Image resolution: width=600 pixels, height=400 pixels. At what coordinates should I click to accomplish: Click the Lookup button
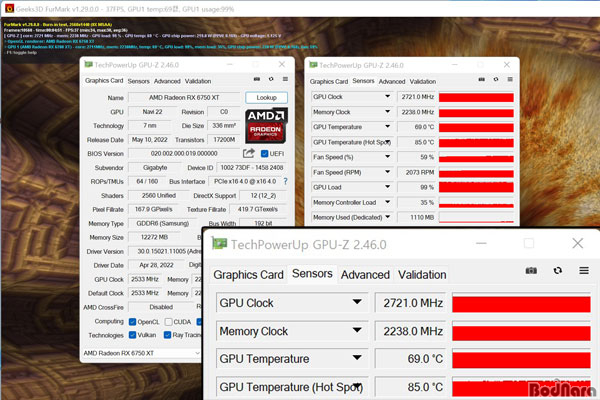click(266, 98)
